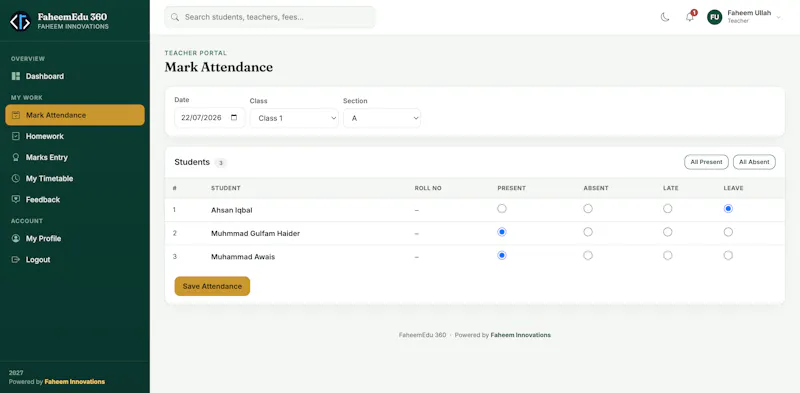Open Marks Entry in the sidebar
This screenshot has width=800, height=393.
75,157
